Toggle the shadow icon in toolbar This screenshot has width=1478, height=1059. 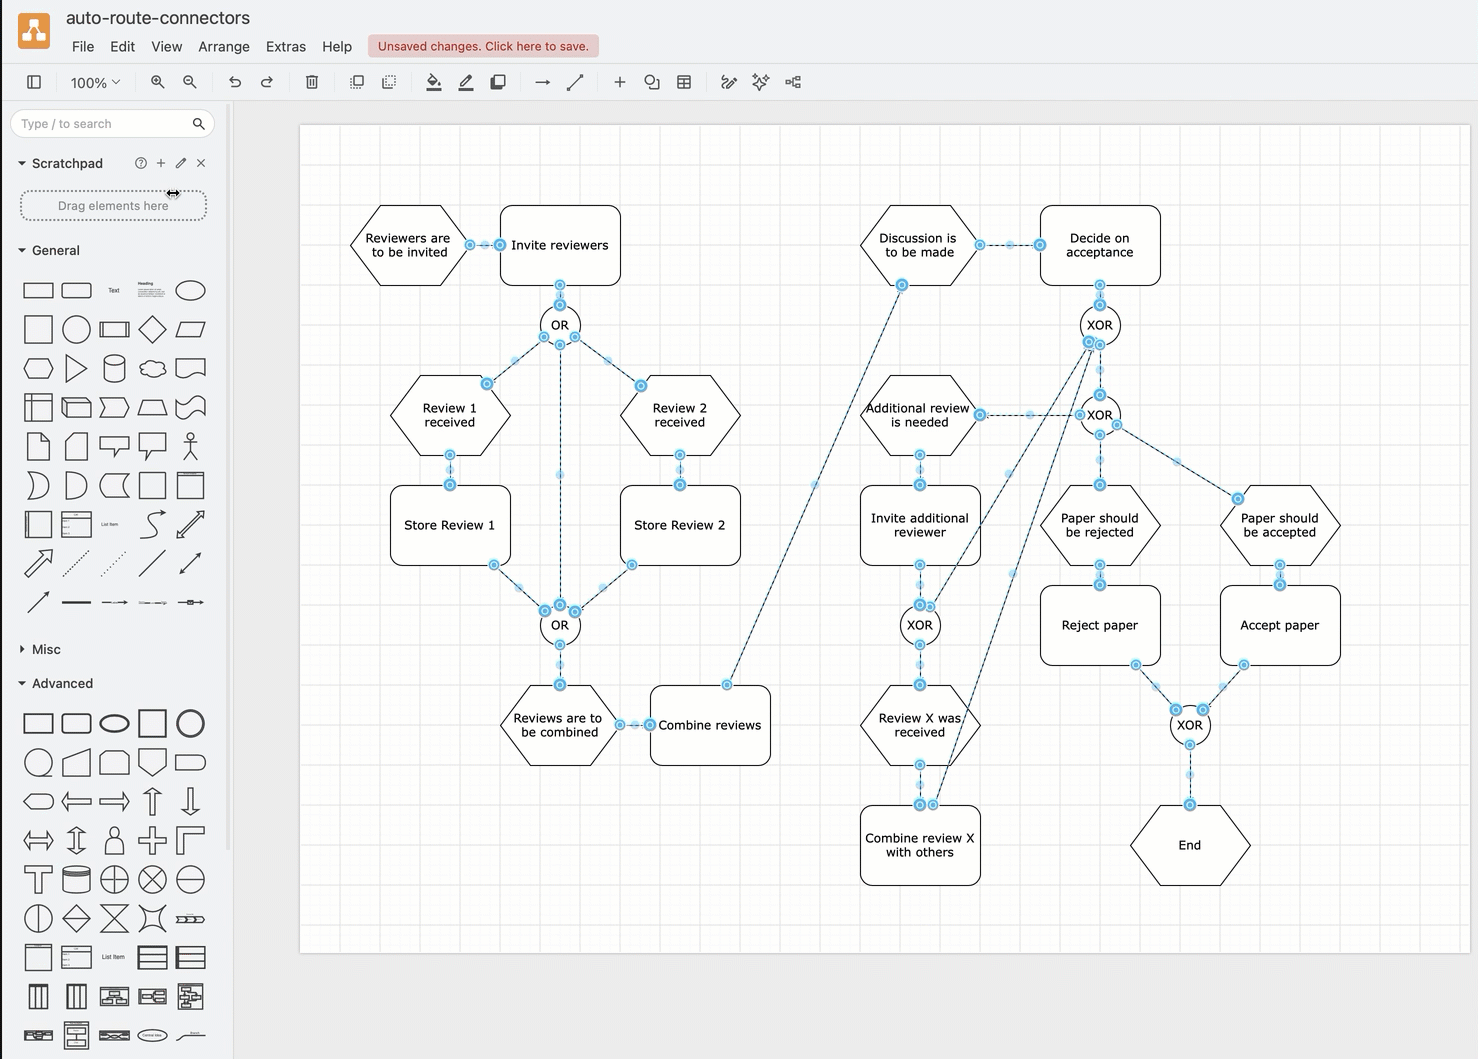click(x=498, y=82)
